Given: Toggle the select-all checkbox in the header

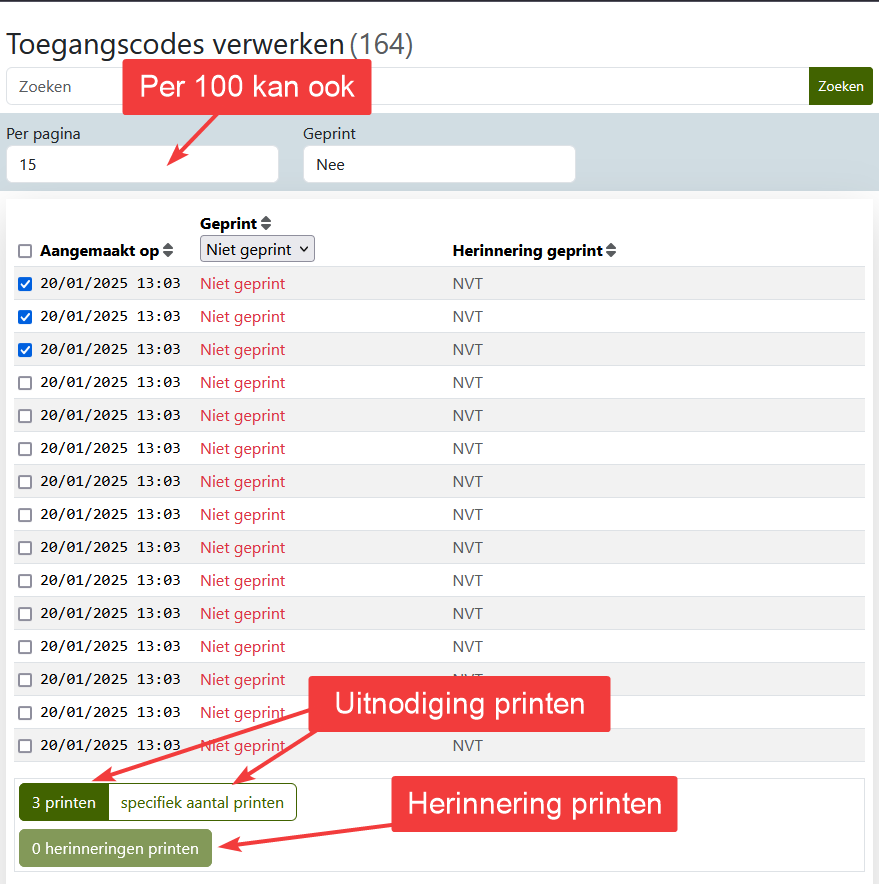Looking at the screenshot, I should pyautogui.click(x=24, y=251).
